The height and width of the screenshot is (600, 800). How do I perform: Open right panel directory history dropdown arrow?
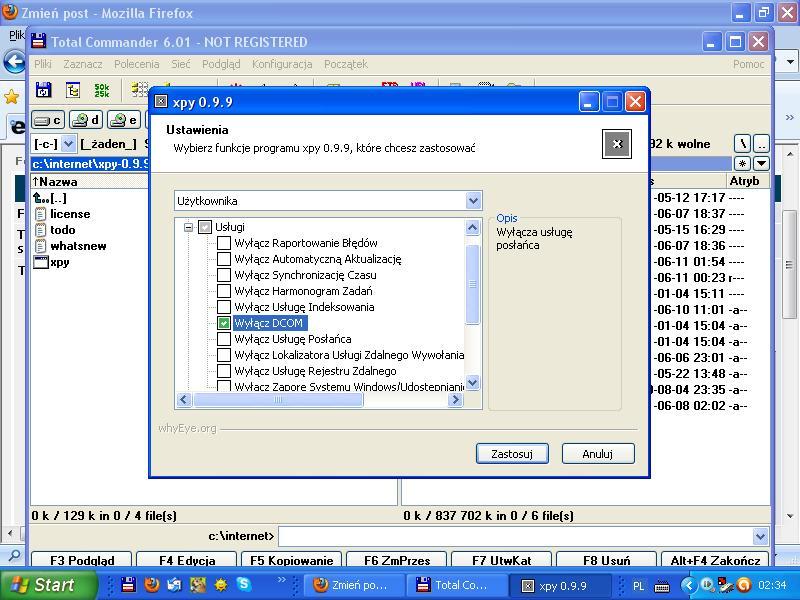[x=761, y=163]
